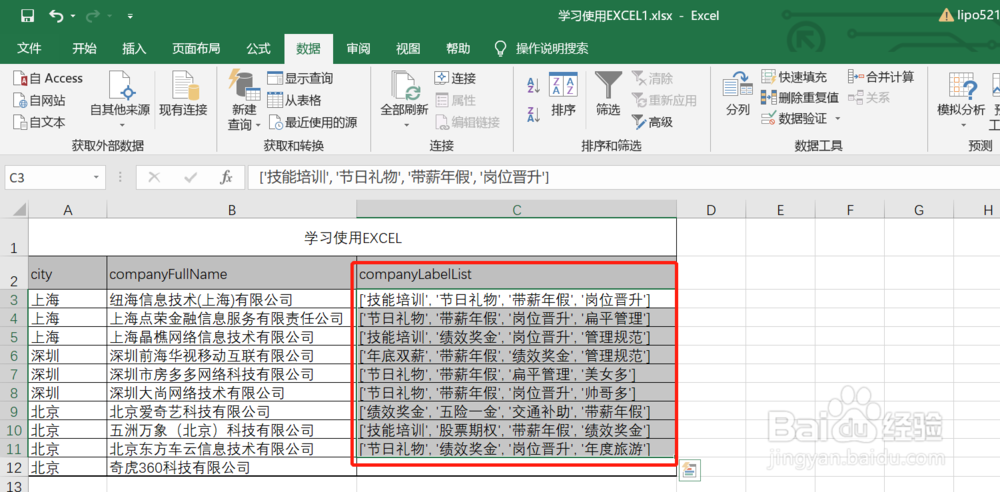
Task: Sort ascending A to Z
Action: 533,85
